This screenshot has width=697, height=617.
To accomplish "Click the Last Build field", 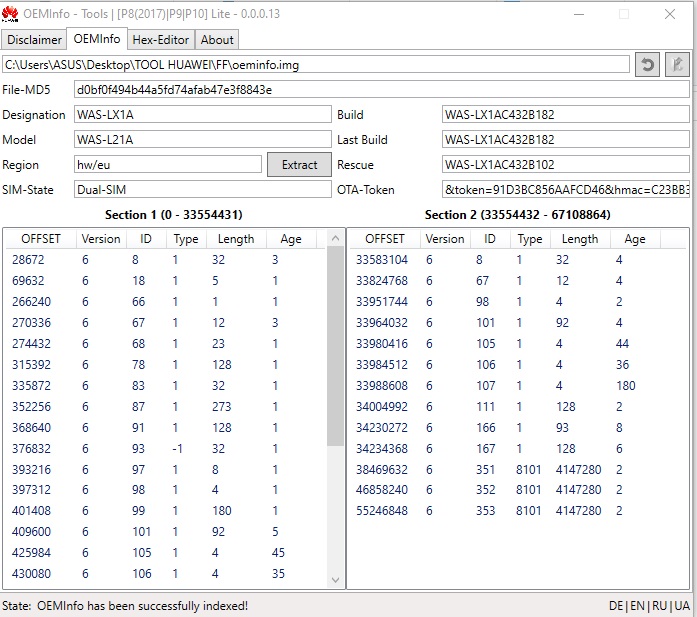I will (x=565, y=140).
